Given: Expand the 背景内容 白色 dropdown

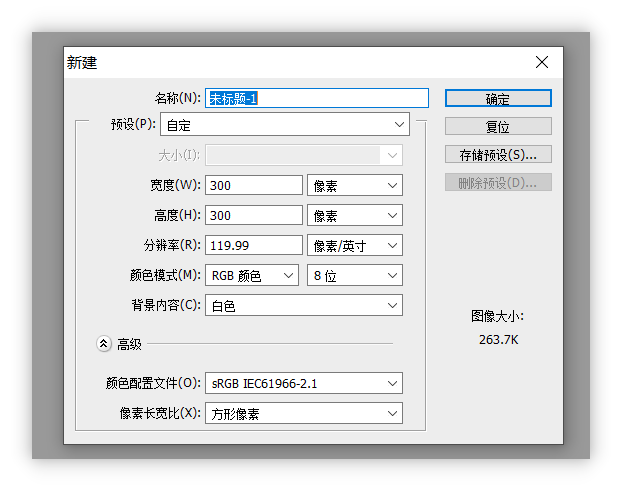Looking at the screenshot, I should 304,305.
